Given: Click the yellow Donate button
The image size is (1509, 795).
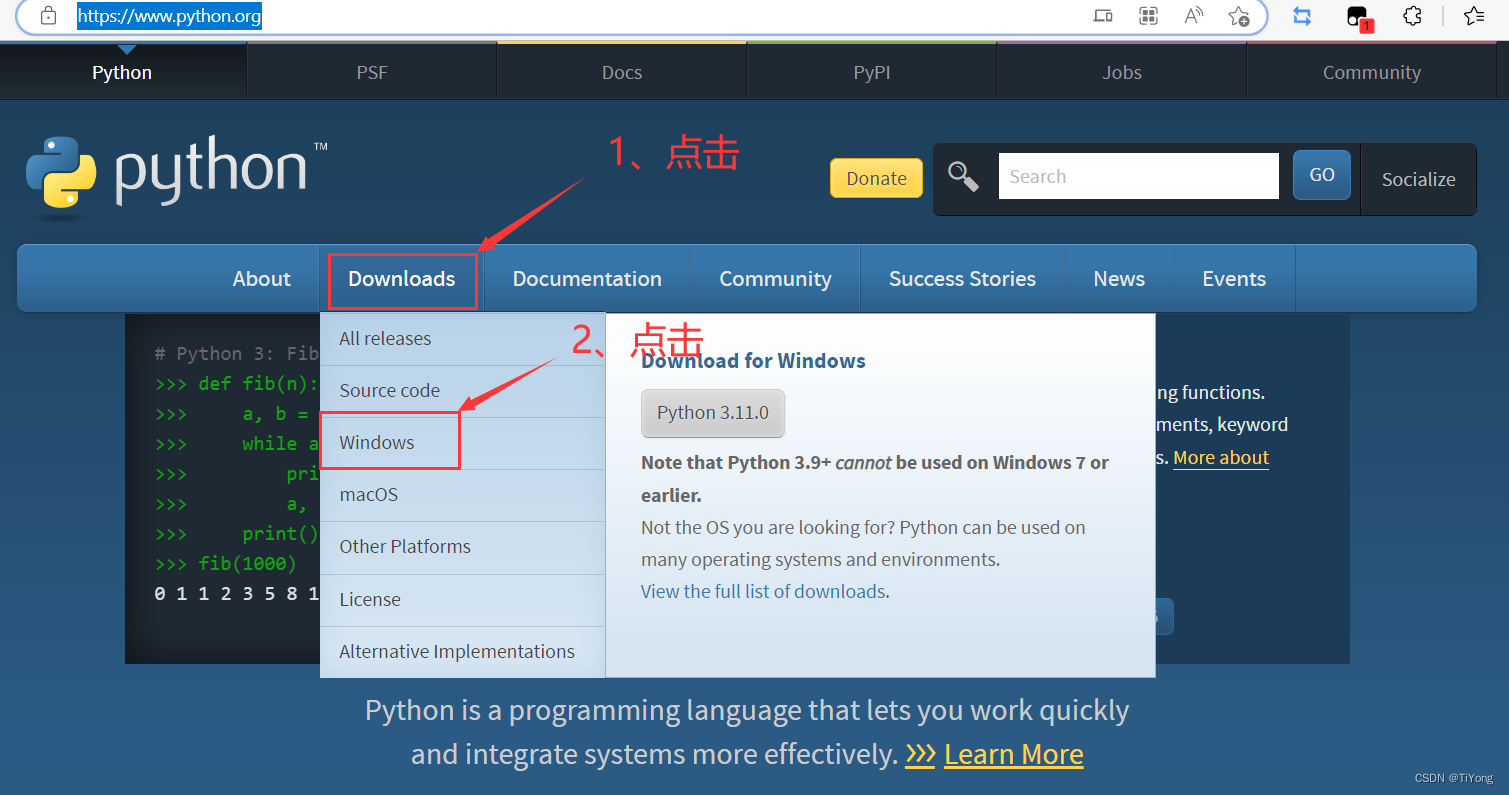Looking at the screenshot, I should [x=876, y=178].
